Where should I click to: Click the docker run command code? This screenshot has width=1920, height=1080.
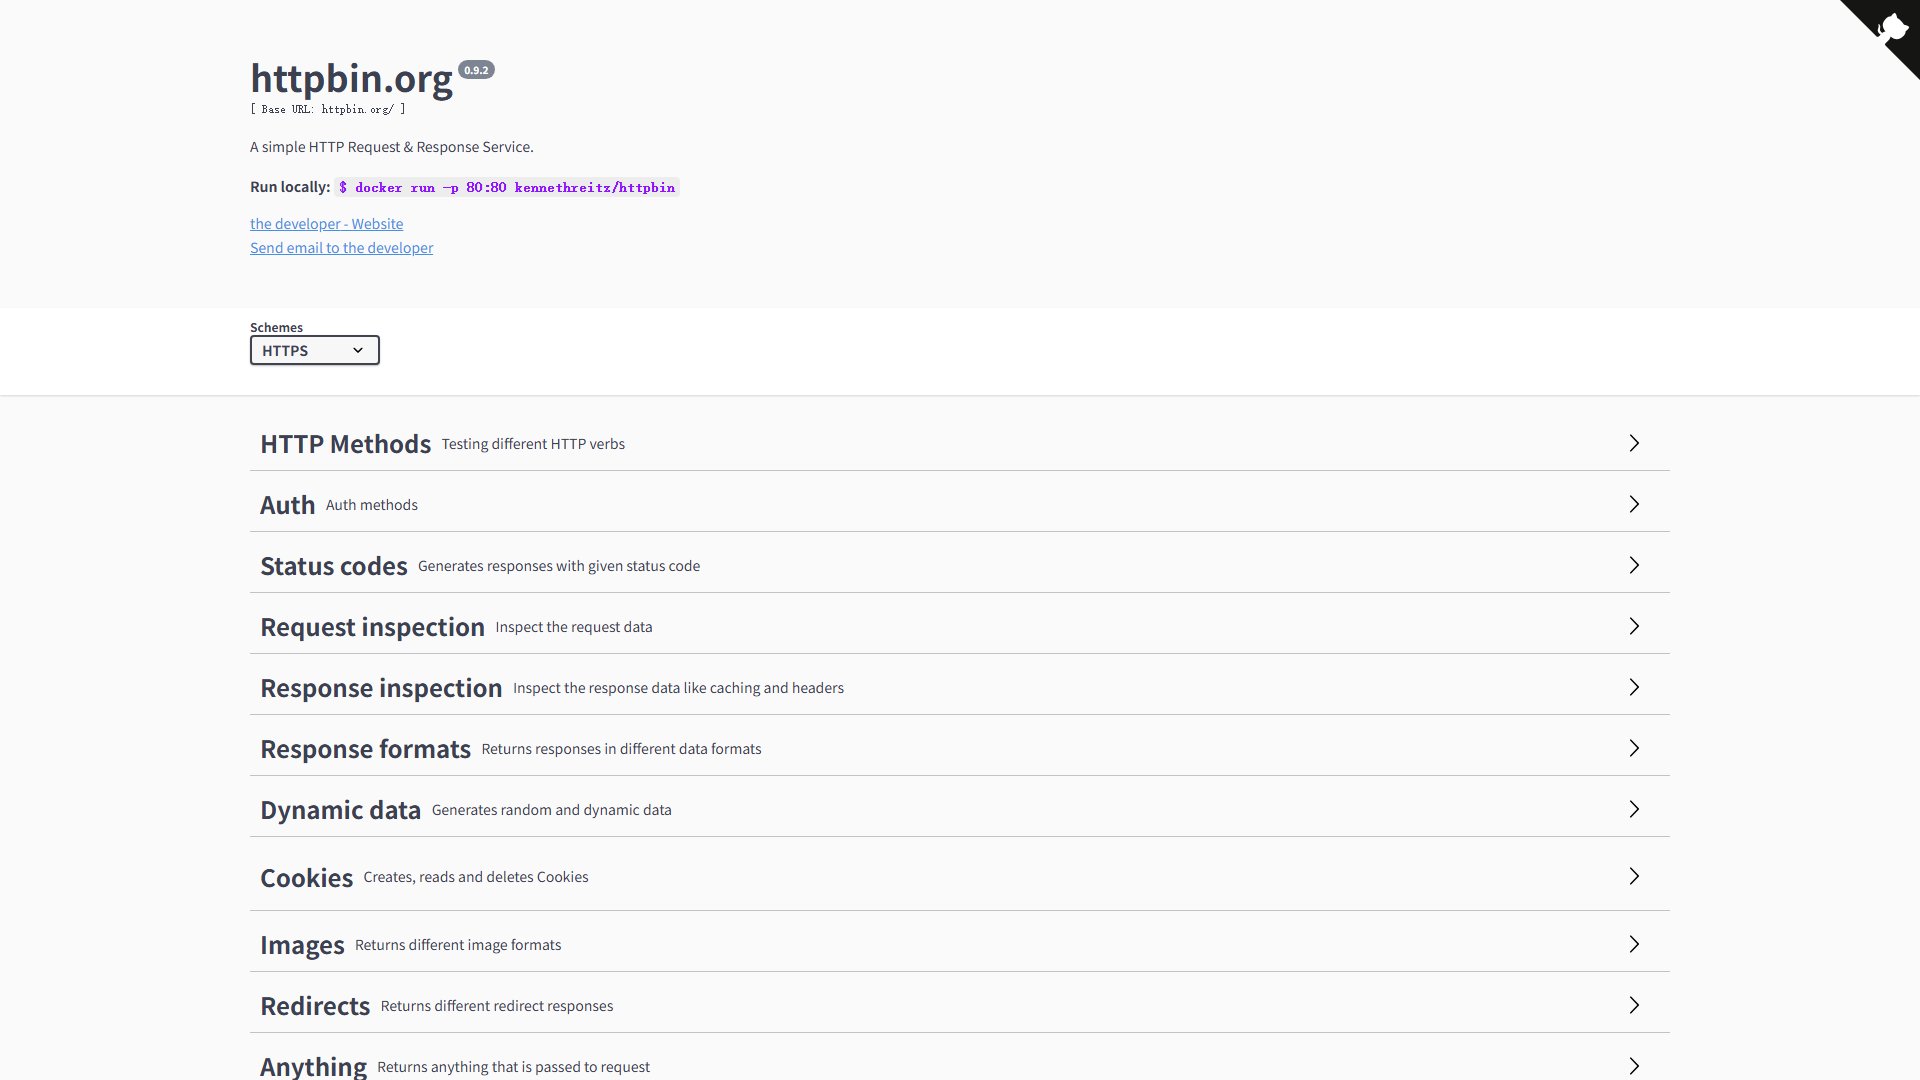coord(507,187)
